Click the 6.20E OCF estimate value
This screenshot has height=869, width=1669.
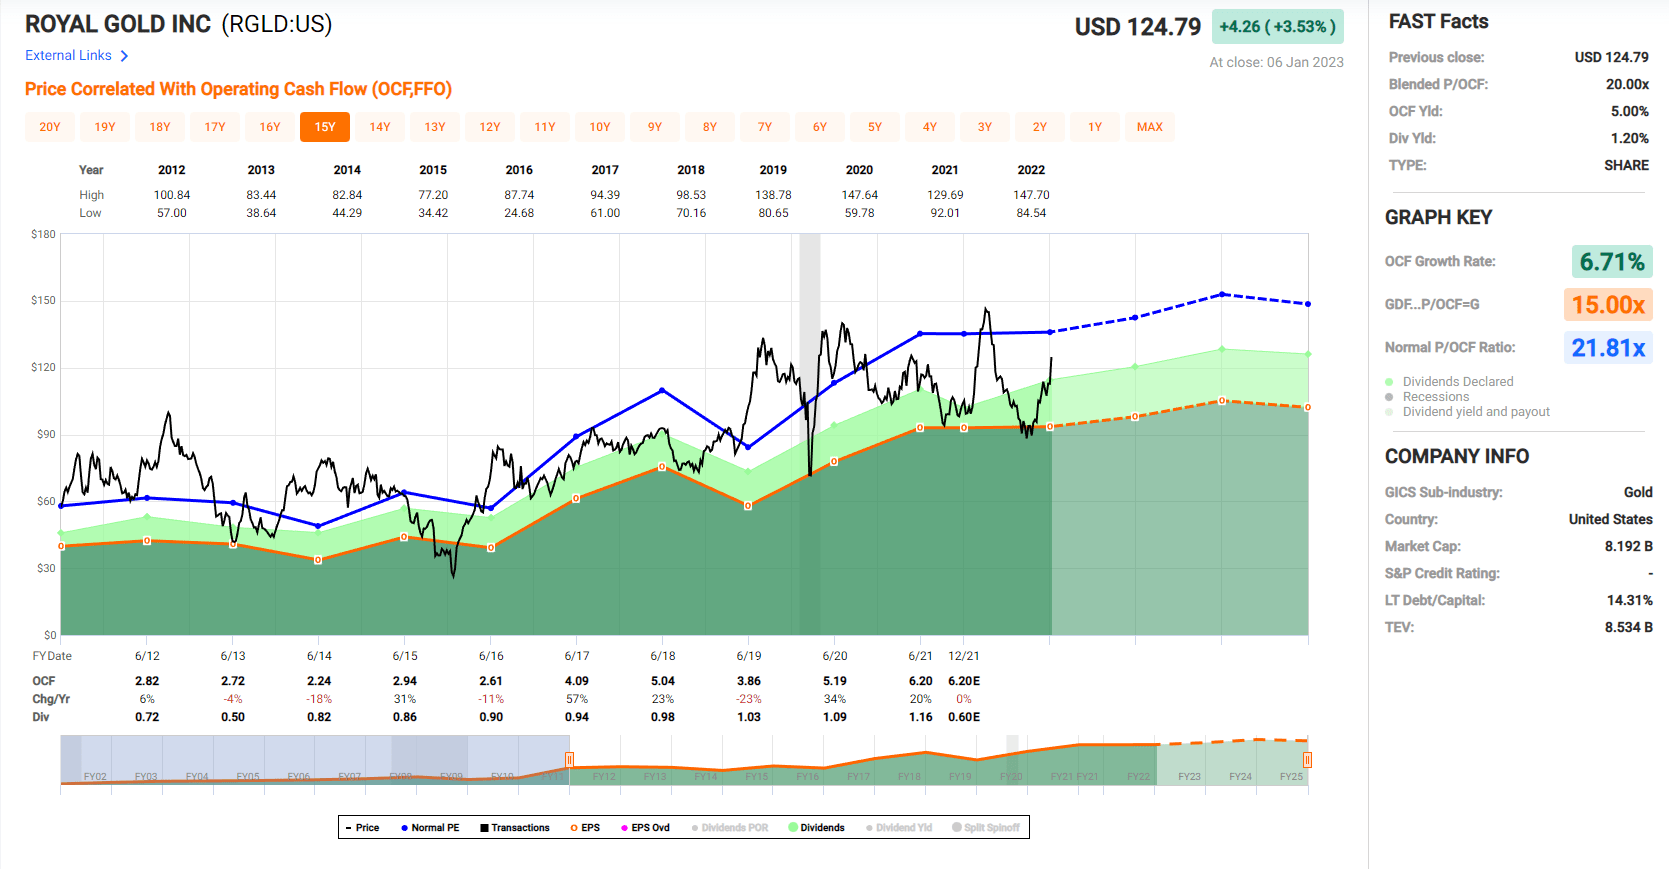pyautogui.click(x=964, y=681)
